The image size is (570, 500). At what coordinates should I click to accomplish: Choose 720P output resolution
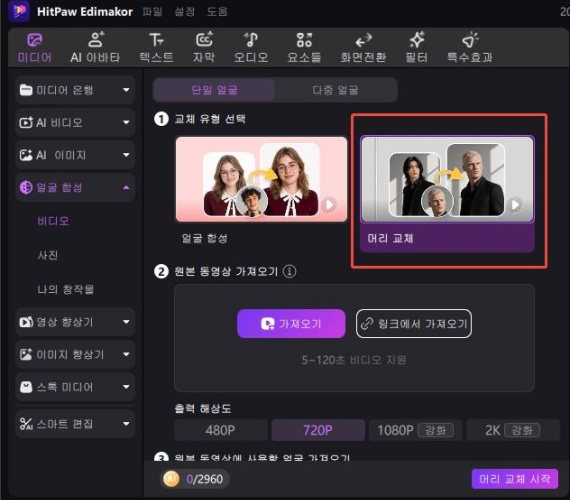(x=318, y=430)
